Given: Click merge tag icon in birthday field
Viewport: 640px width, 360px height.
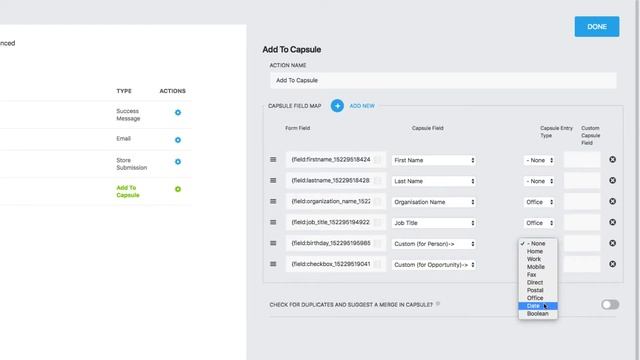Looking at the screenshot, I should [x=378, y=243].
